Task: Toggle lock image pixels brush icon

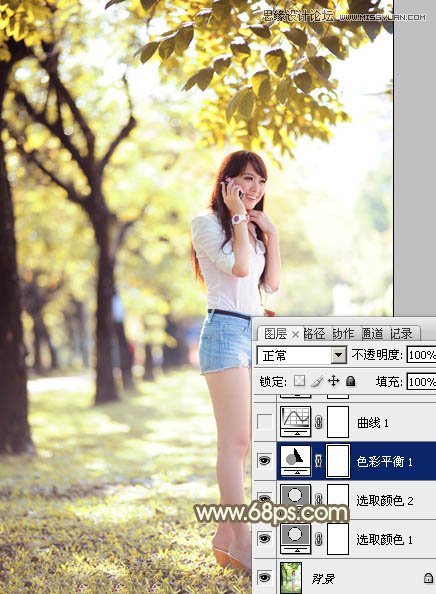Action: (317, 381)
